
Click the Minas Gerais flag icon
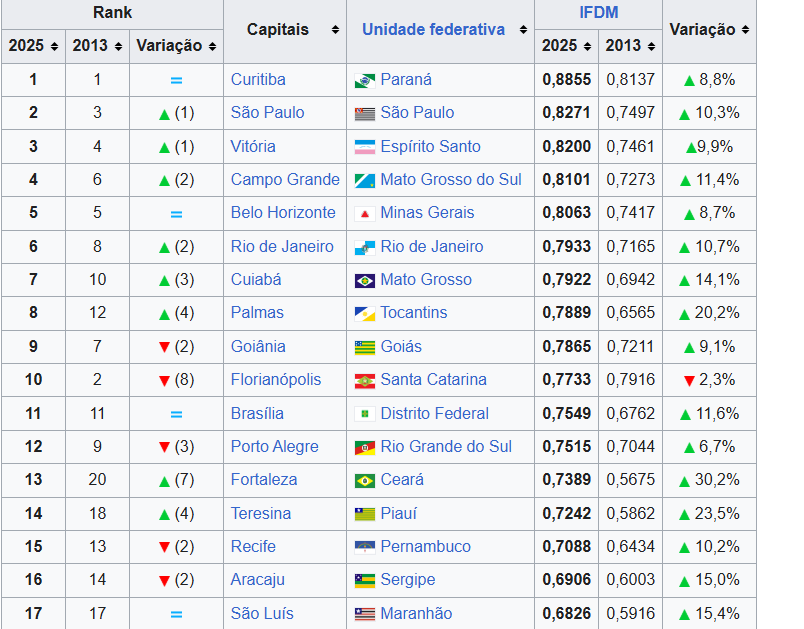[x=365, y=213]
